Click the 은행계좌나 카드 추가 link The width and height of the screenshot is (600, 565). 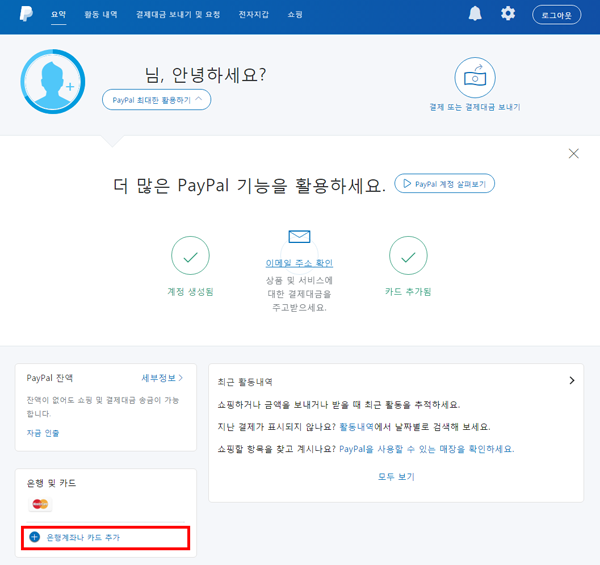pyautogui.click(x=83, y=537)
